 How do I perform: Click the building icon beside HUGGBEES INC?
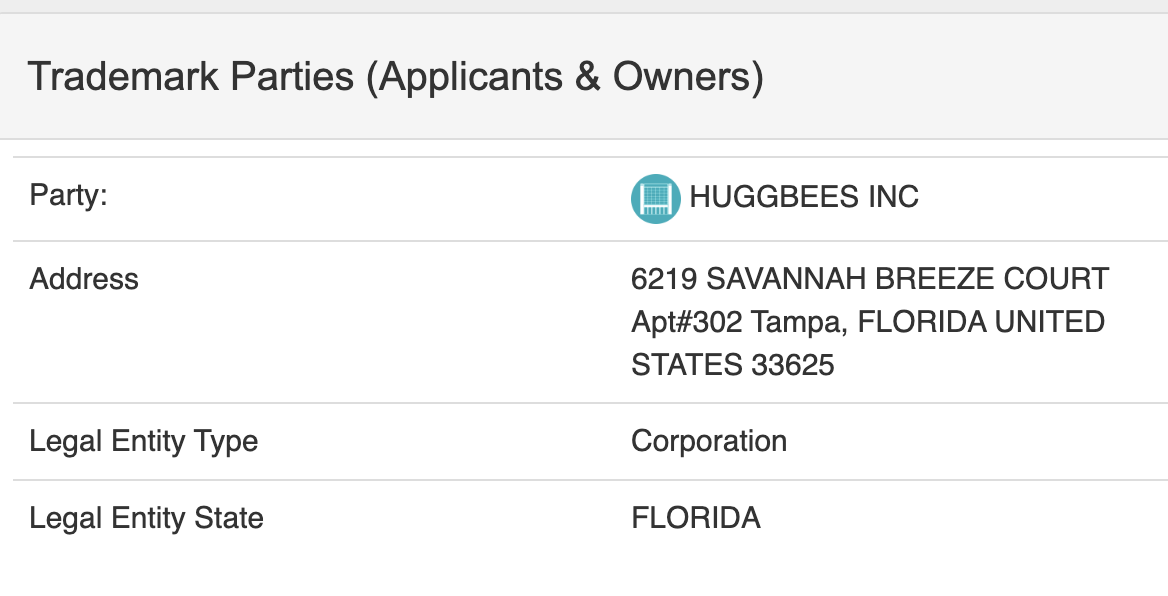655,198
